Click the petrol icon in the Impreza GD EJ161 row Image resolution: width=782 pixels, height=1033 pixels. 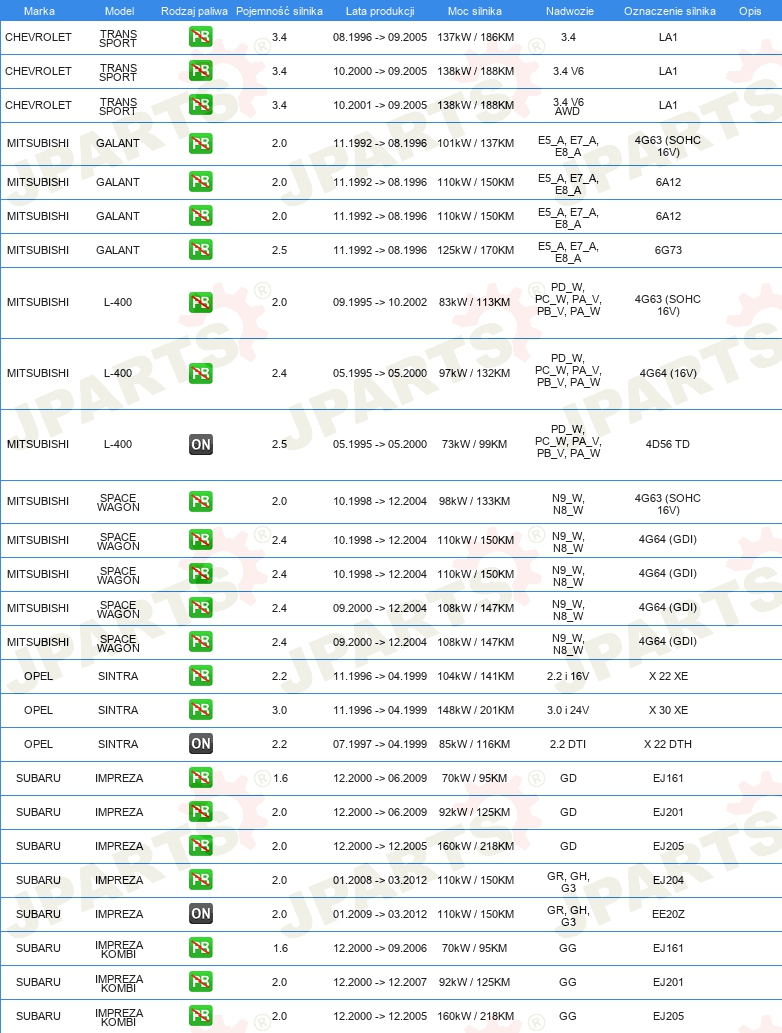200,777
